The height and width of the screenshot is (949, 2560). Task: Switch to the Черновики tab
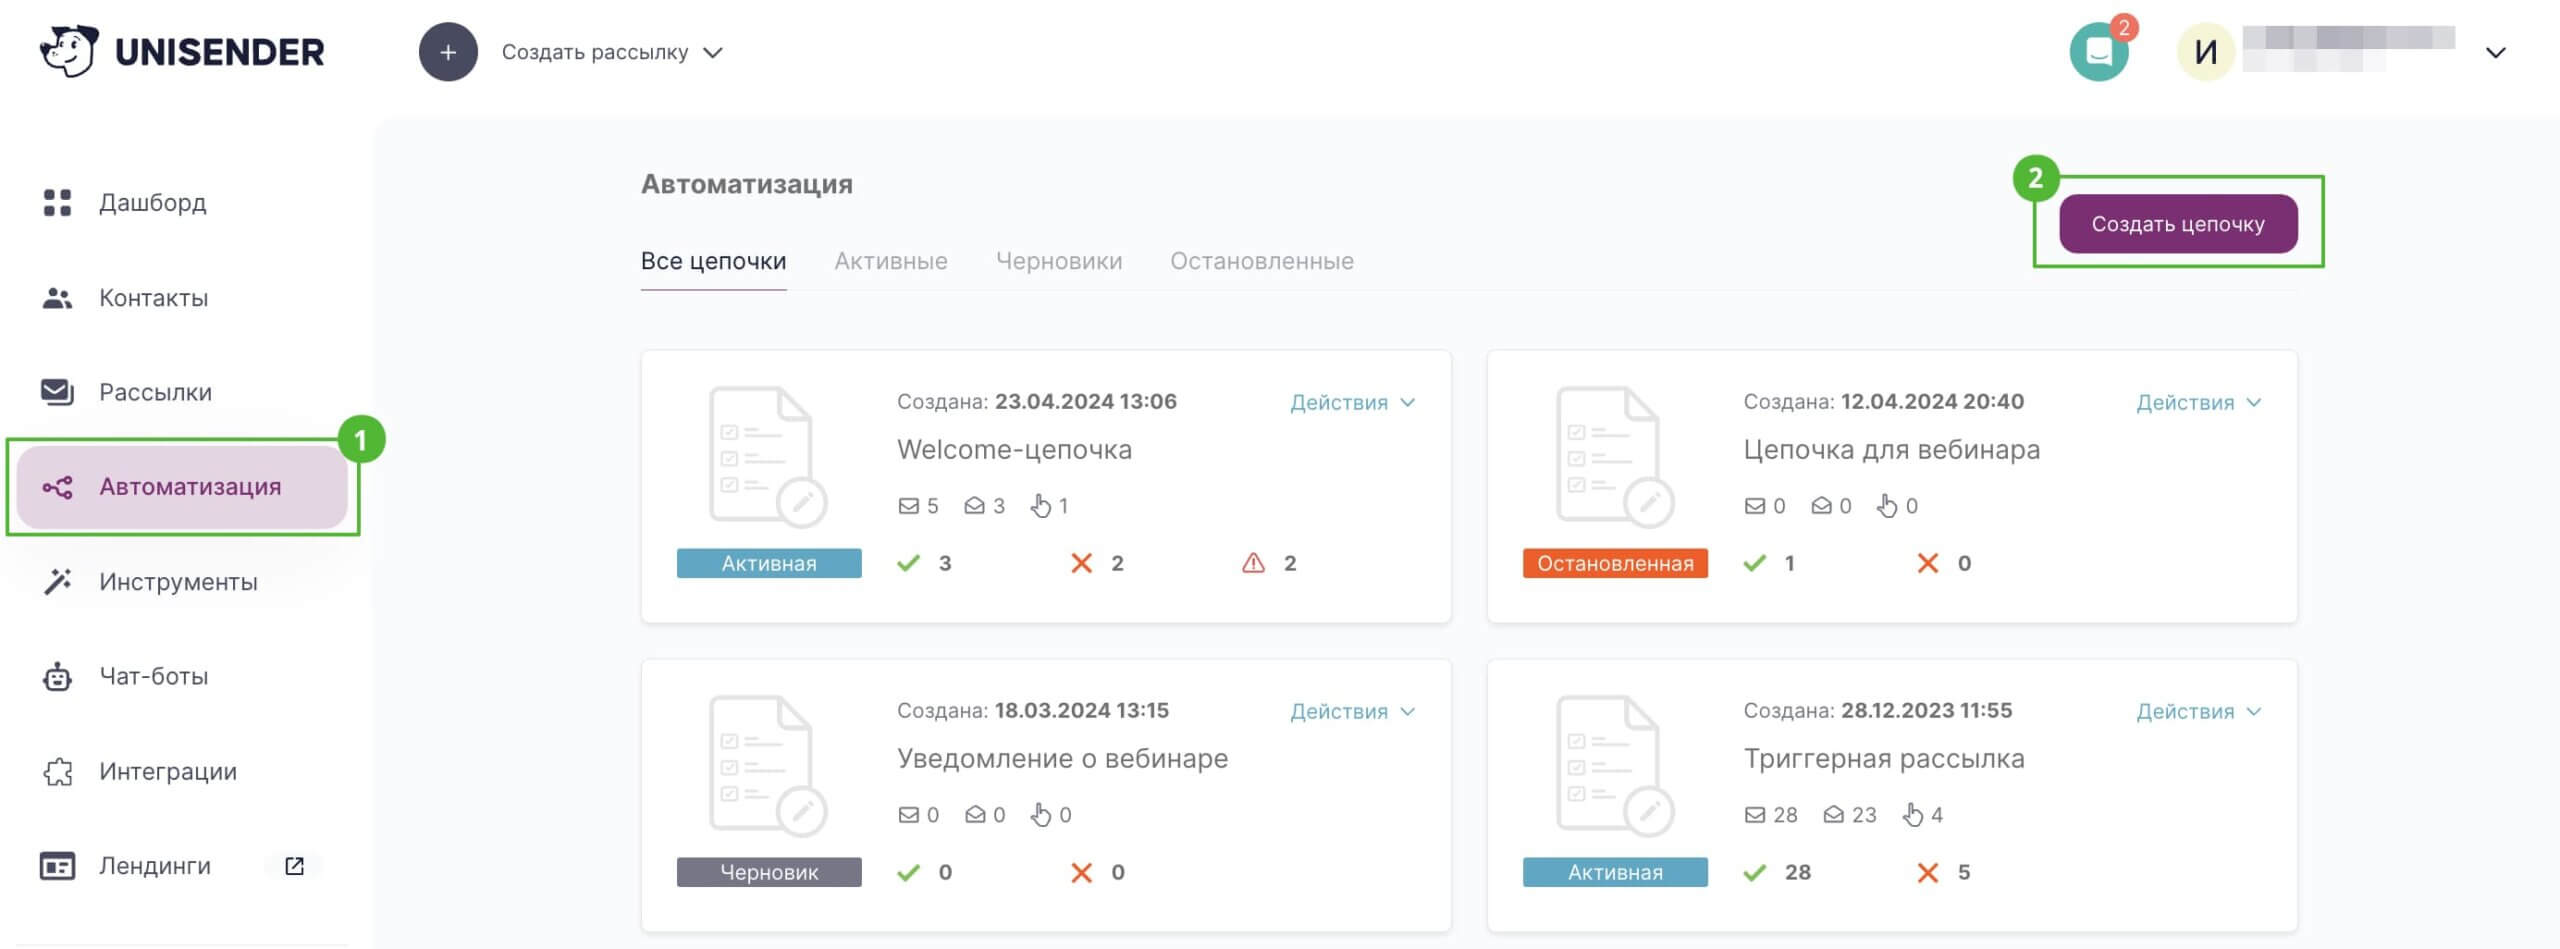[x=1058, y=262]
